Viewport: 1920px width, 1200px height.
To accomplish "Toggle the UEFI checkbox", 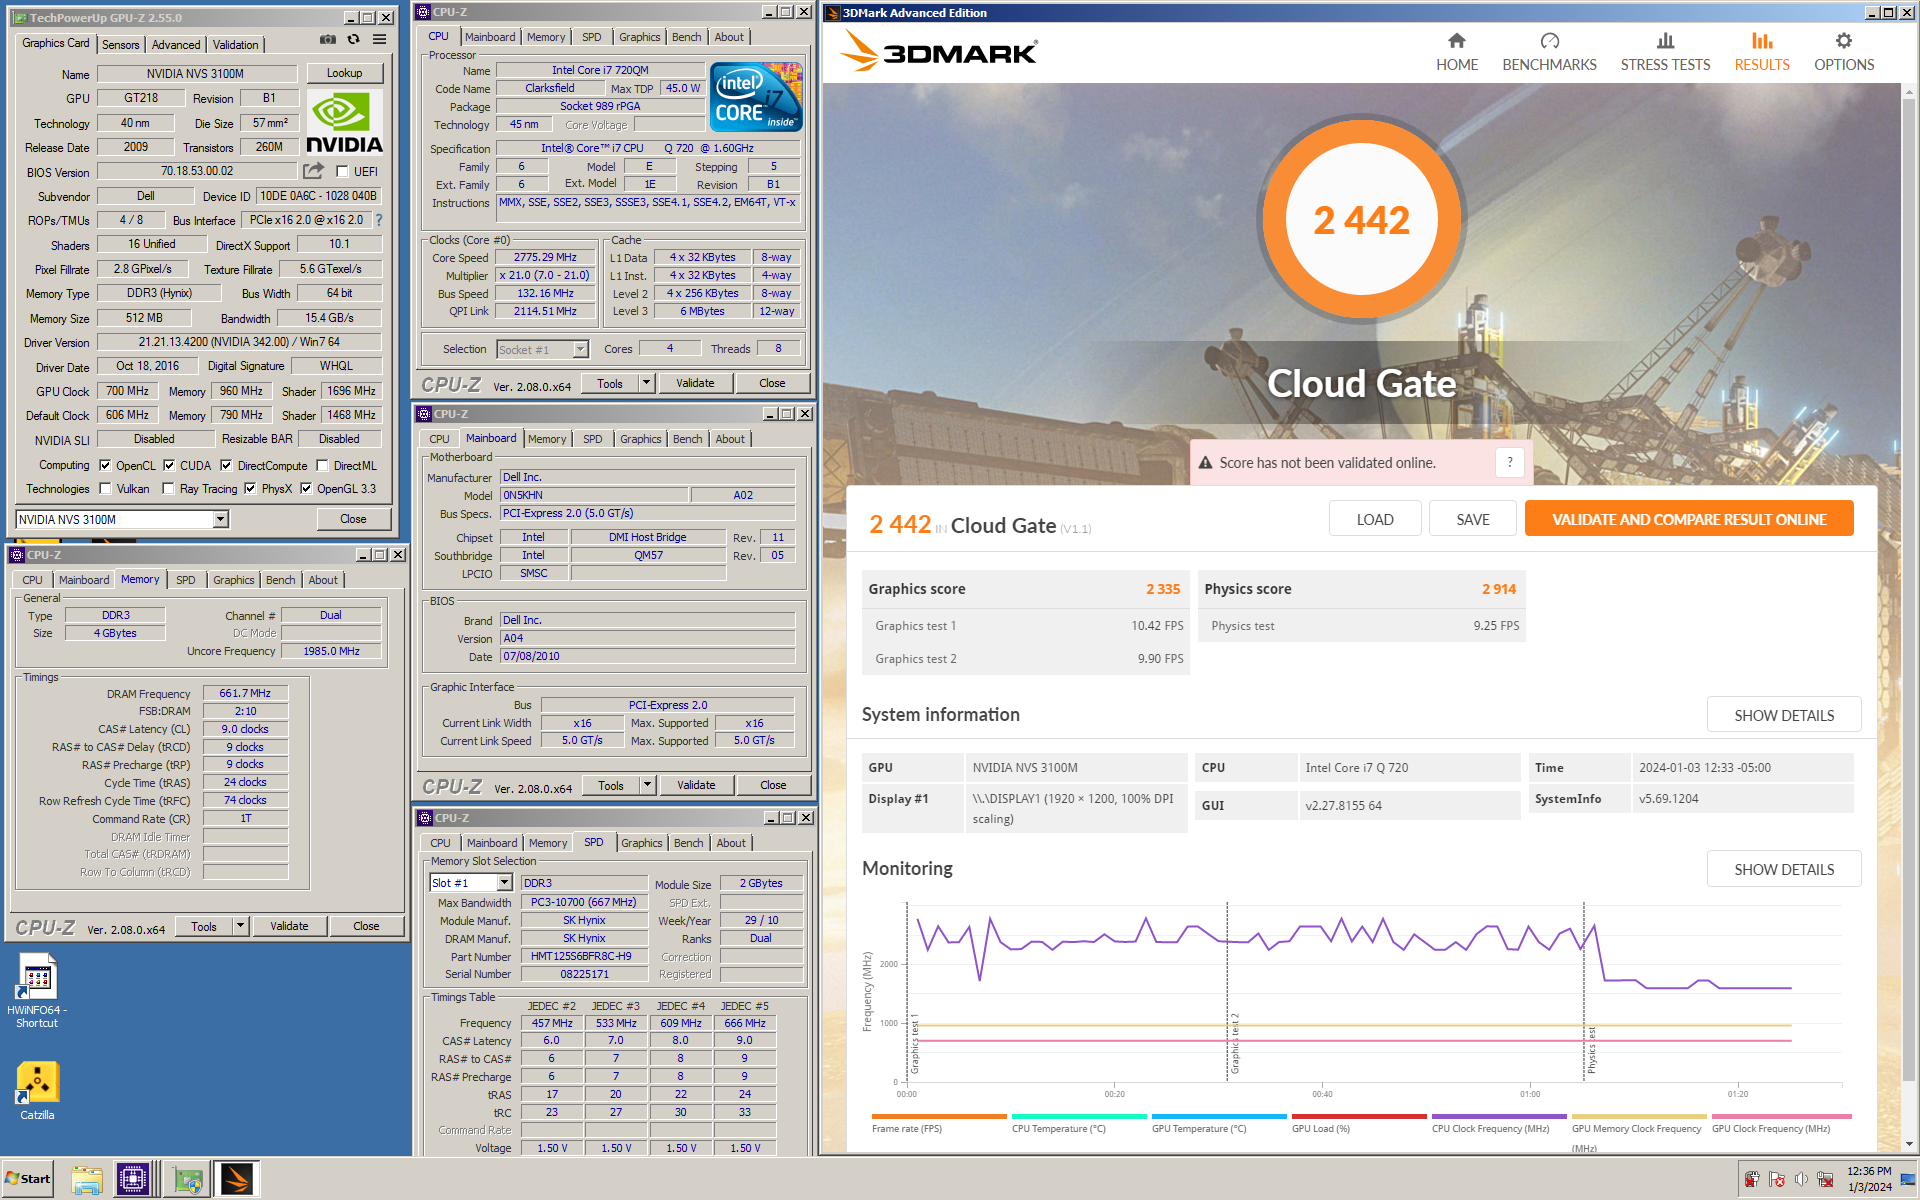I will pos(342,171).
